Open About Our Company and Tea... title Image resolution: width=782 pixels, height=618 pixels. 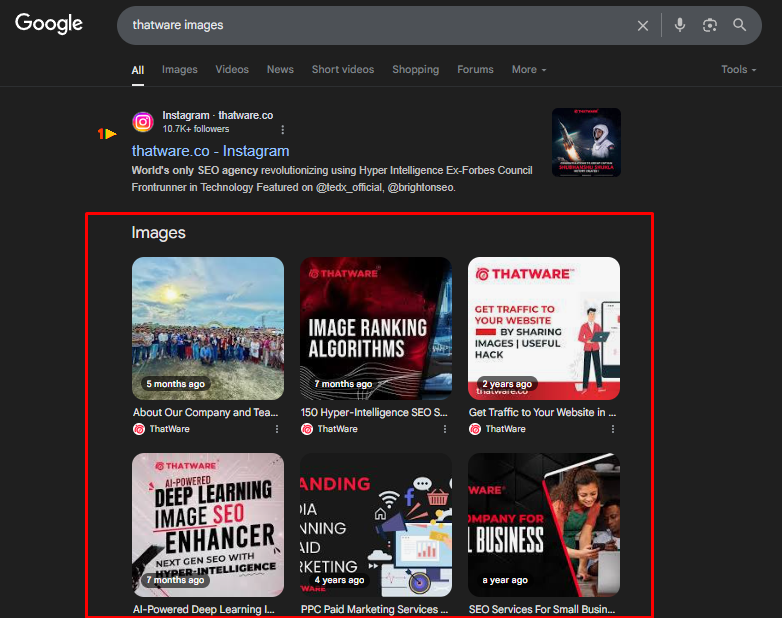click(x=205, y=412)
